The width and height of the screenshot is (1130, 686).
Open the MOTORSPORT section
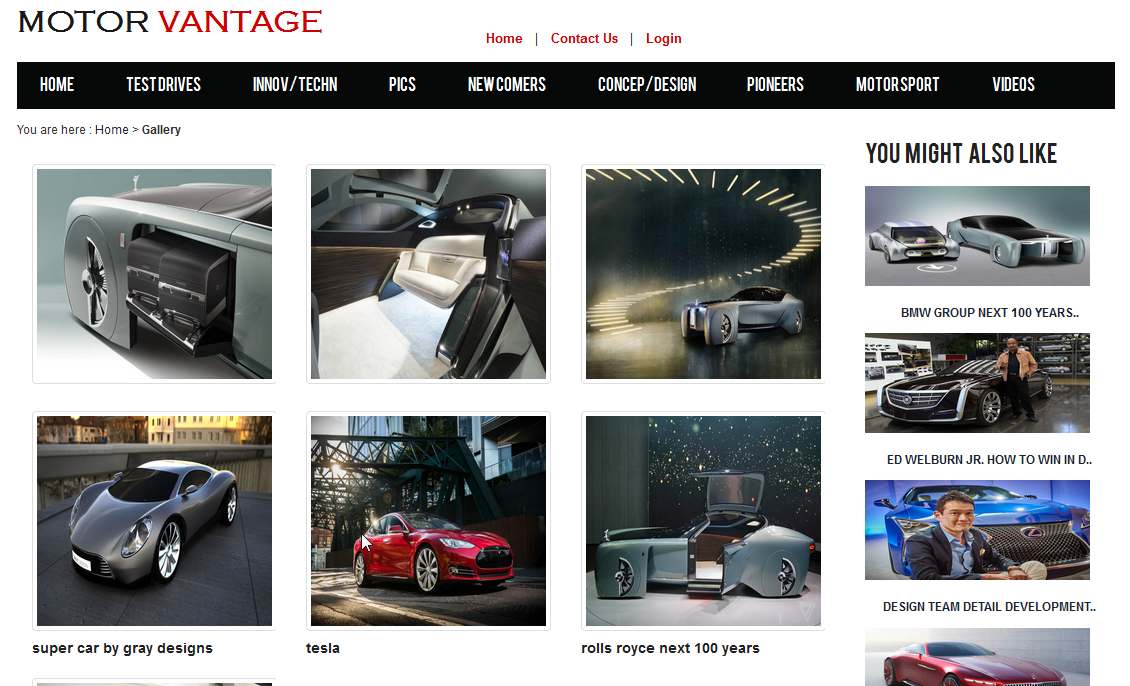tap(897, 85)
